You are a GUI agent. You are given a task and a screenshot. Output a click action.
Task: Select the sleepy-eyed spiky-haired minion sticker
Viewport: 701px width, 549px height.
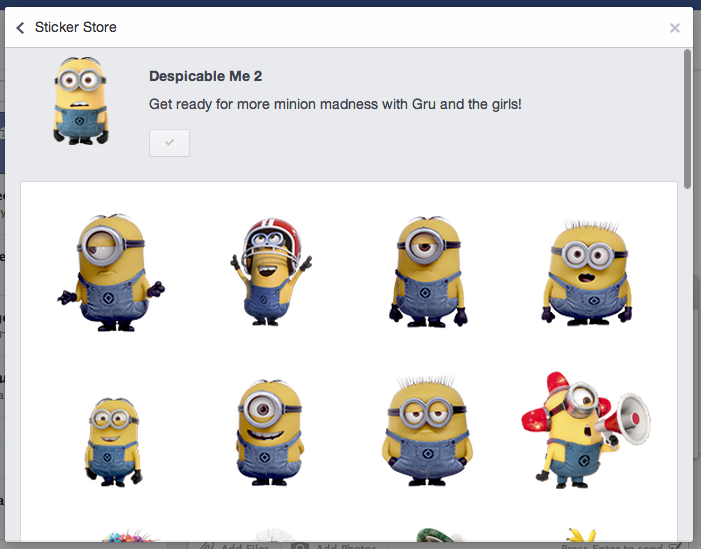[x=427, y=431]
